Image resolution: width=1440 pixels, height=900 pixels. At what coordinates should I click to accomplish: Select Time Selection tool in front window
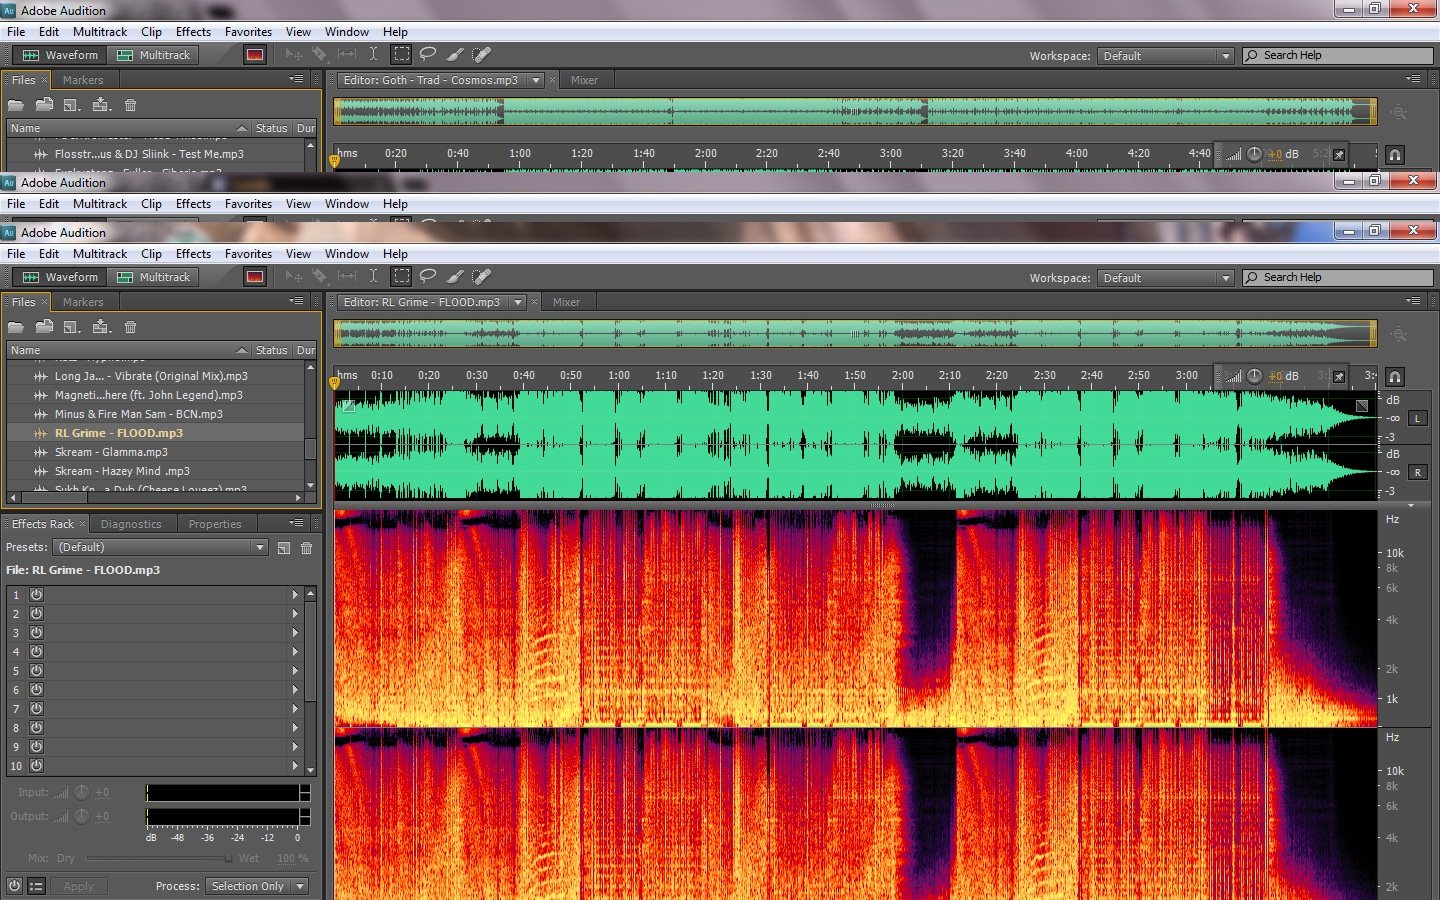[373, 277]
